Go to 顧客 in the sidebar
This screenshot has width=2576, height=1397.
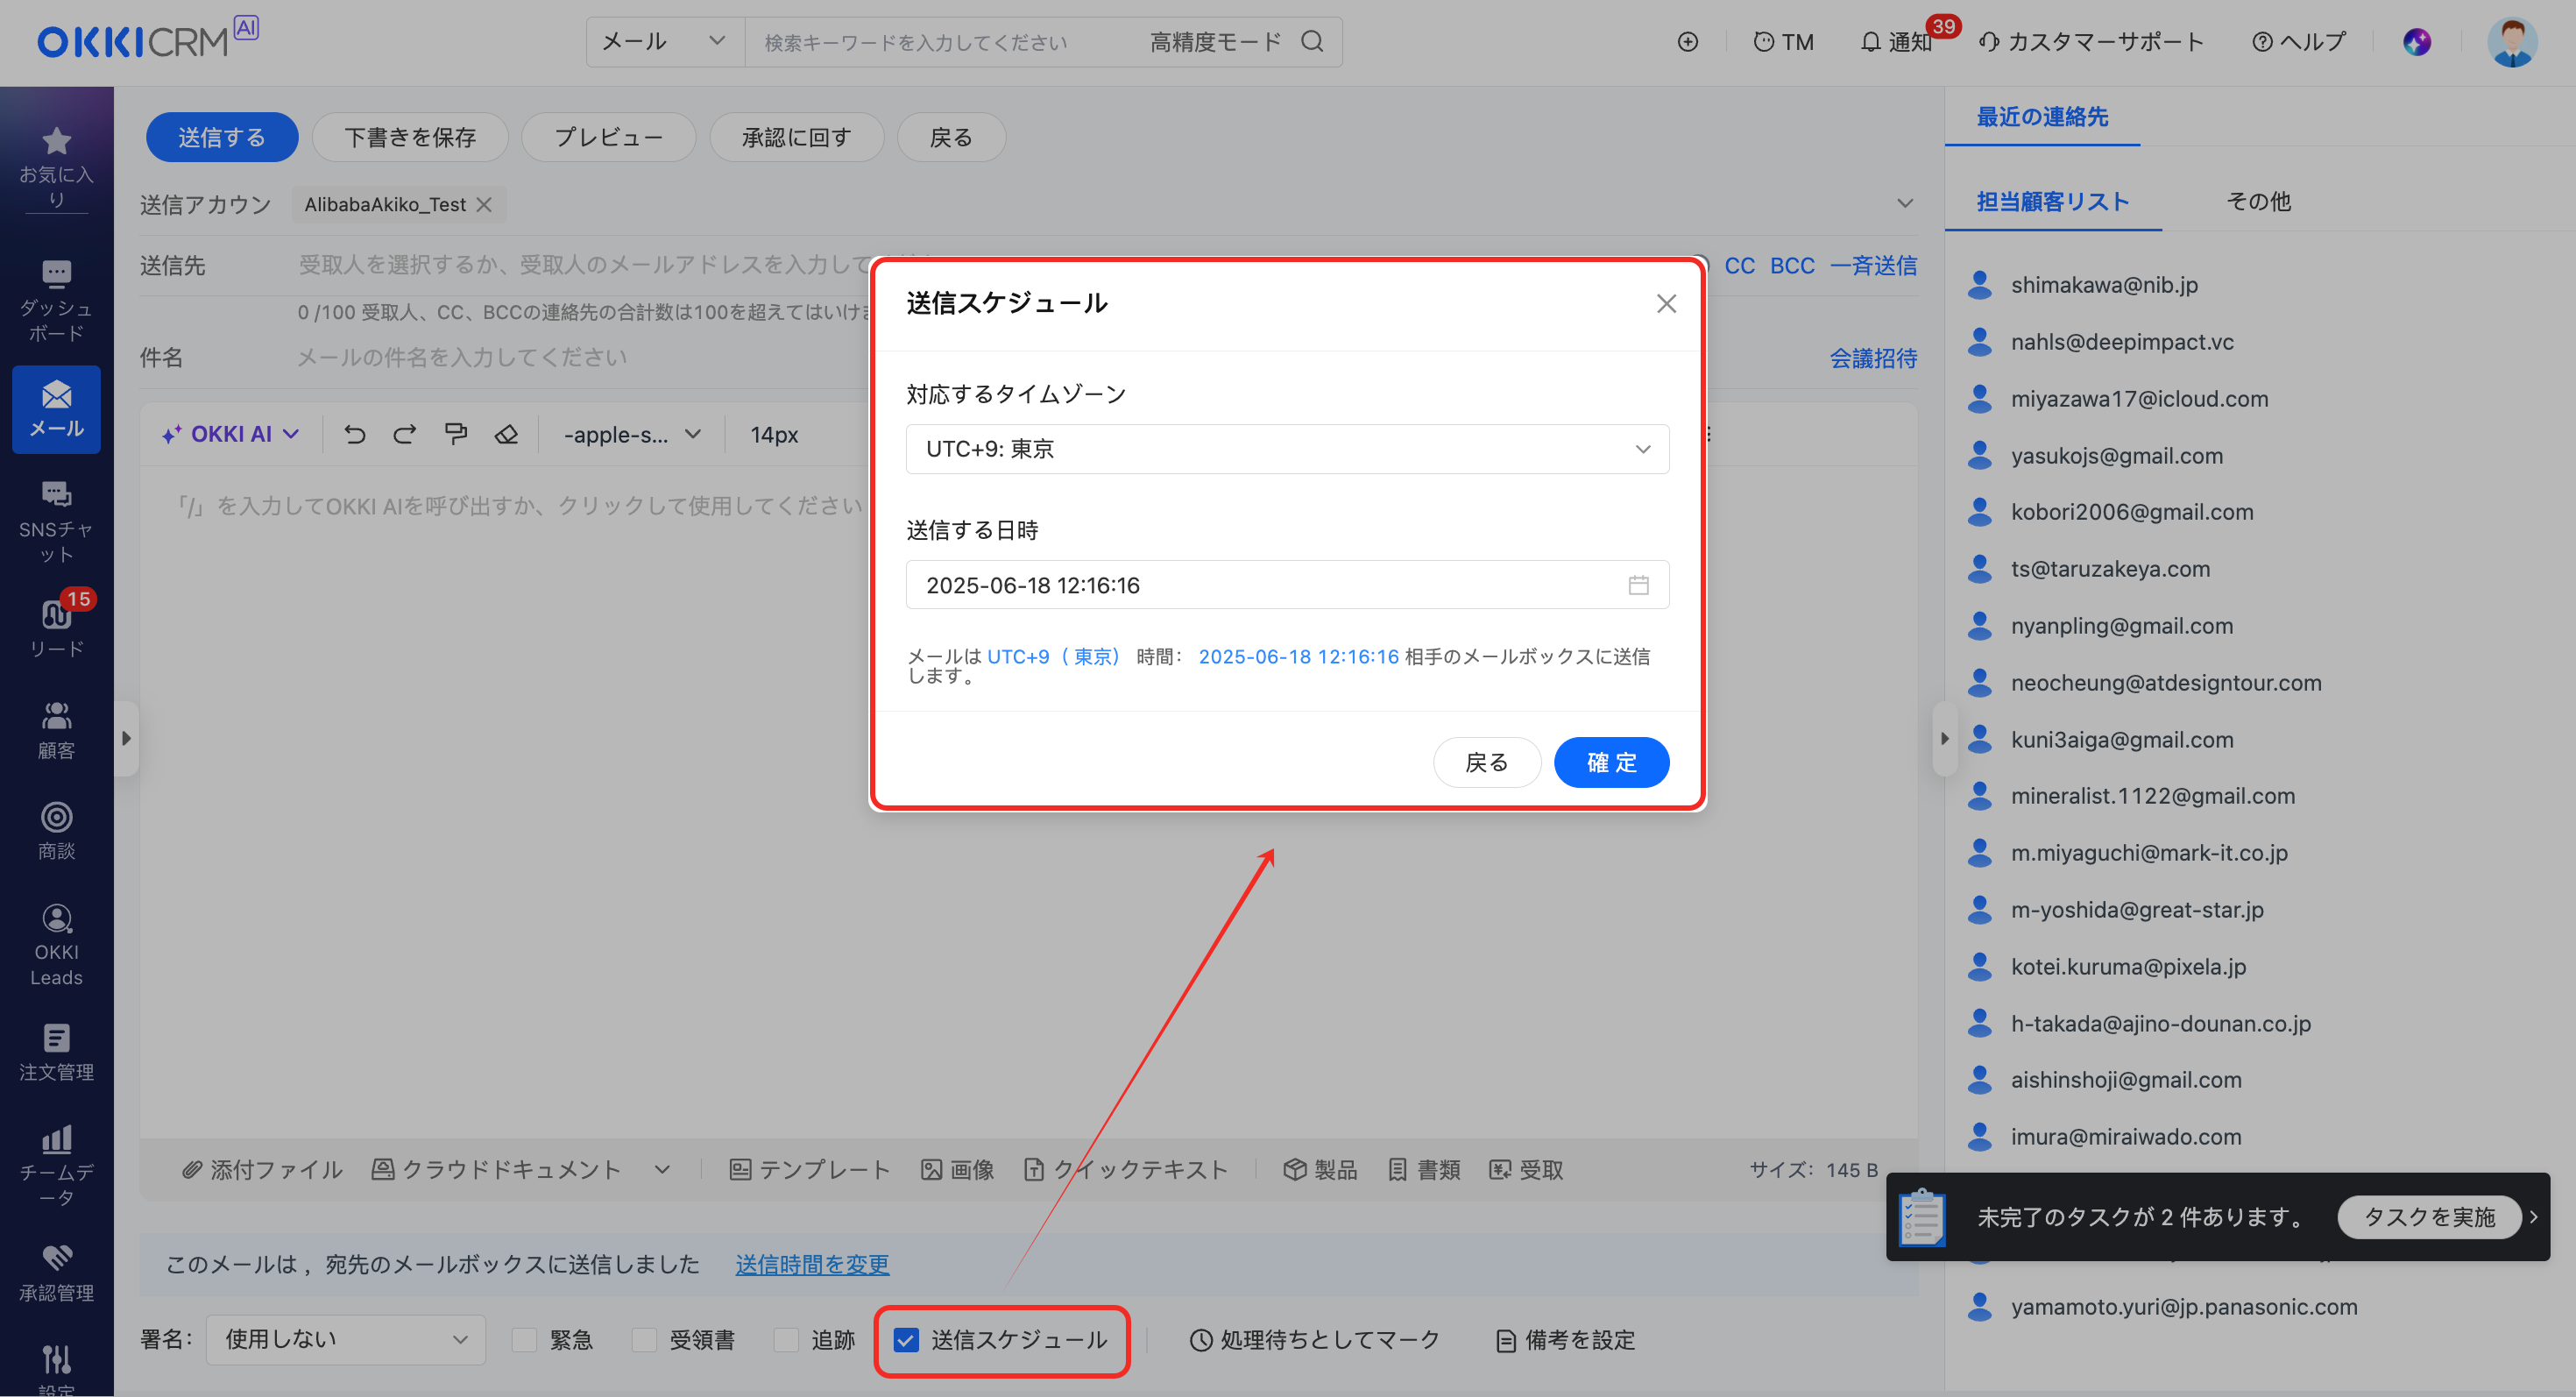click(56, 731)
